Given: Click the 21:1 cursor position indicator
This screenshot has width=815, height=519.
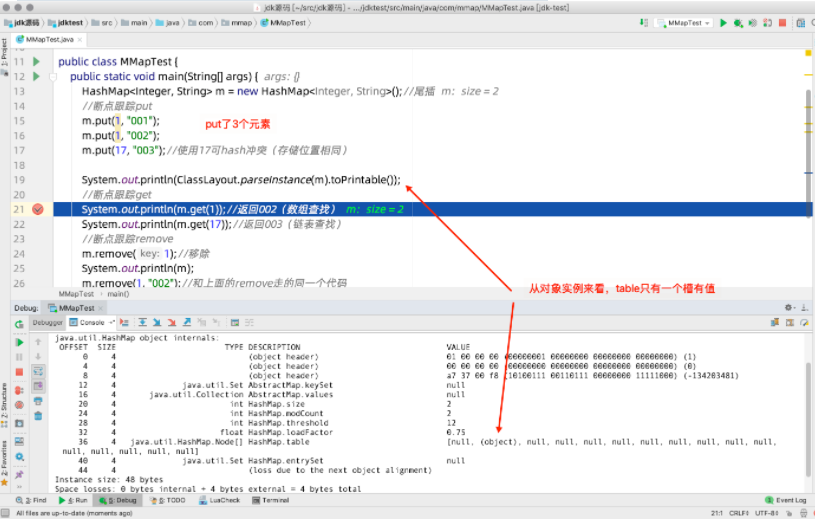Looking at the screenshot, I should (717, 513).
